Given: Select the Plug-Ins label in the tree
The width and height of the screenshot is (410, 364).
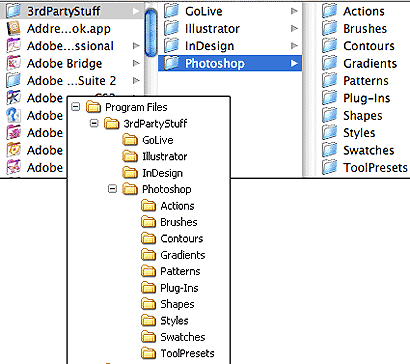Looking at the screenshot, I should (179, 288).
